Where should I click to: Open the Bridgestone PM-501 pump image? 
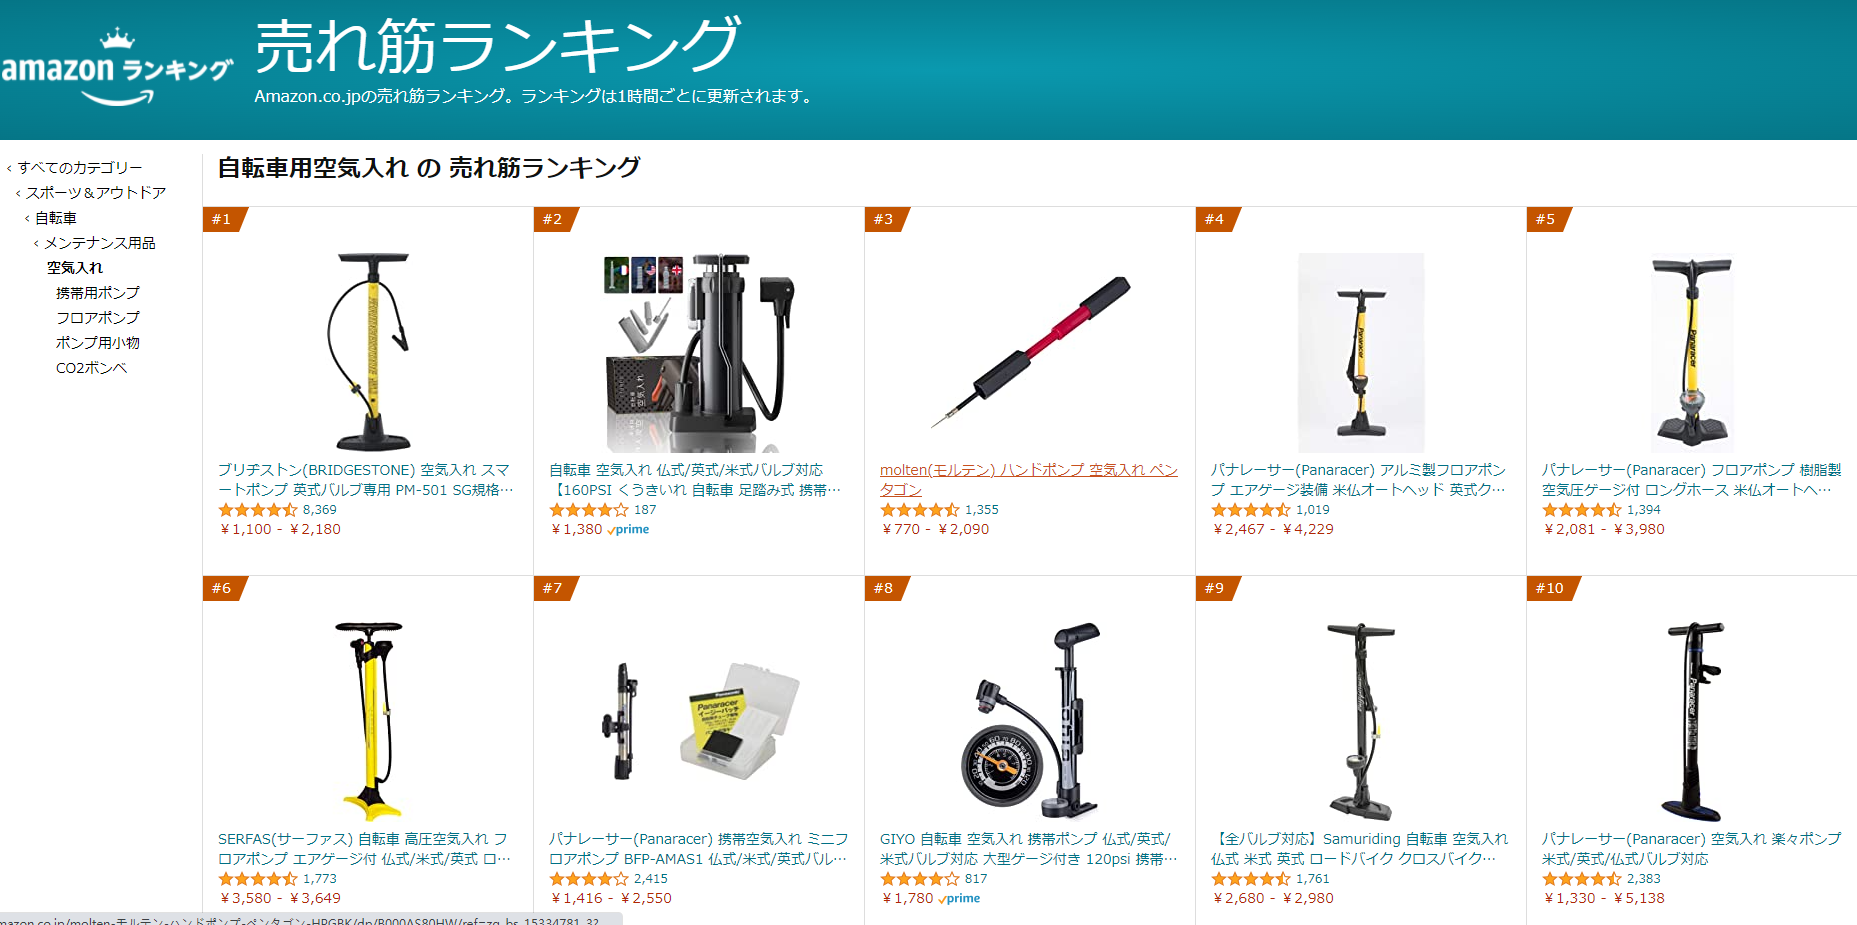click(371, 352)
